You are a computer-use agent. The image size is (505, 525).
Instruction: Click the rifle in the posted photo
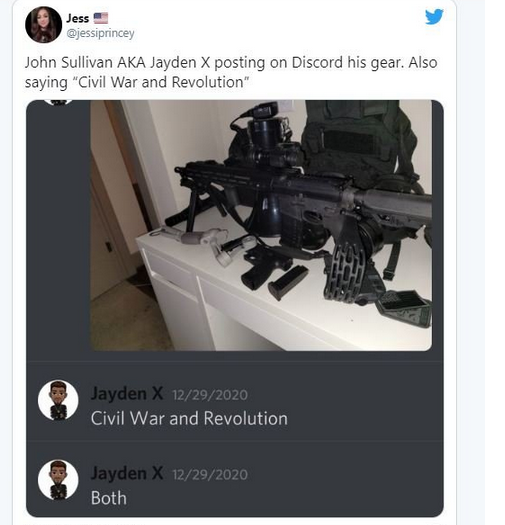[x=303, y=203]
